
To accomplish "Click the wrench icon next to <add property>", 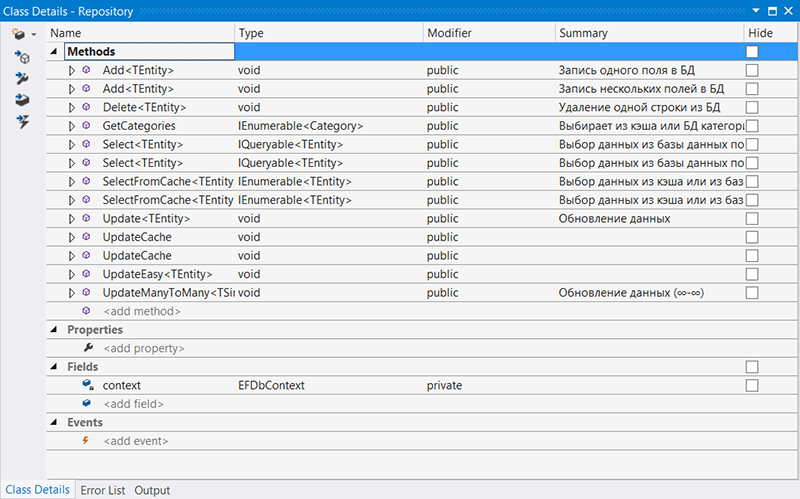I will point(88,347).
